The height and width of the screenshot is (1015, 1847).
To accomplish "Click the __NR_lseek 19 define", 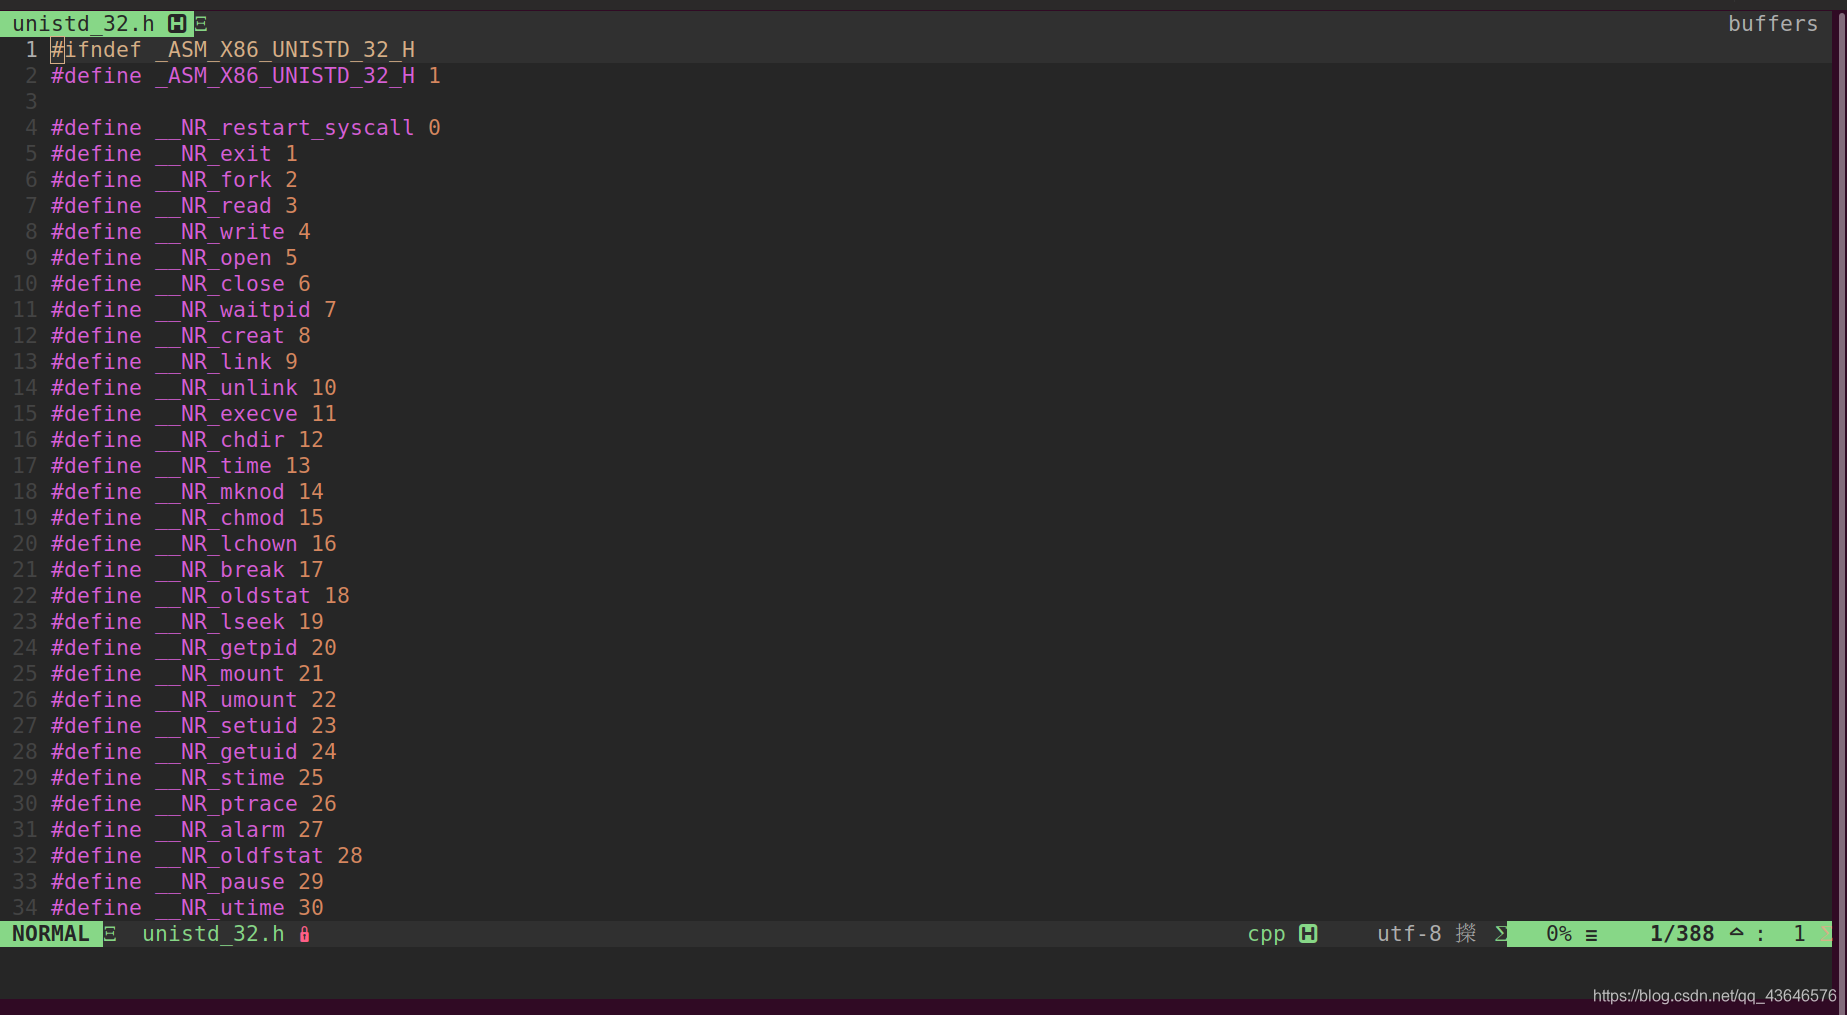I will 187,622.
